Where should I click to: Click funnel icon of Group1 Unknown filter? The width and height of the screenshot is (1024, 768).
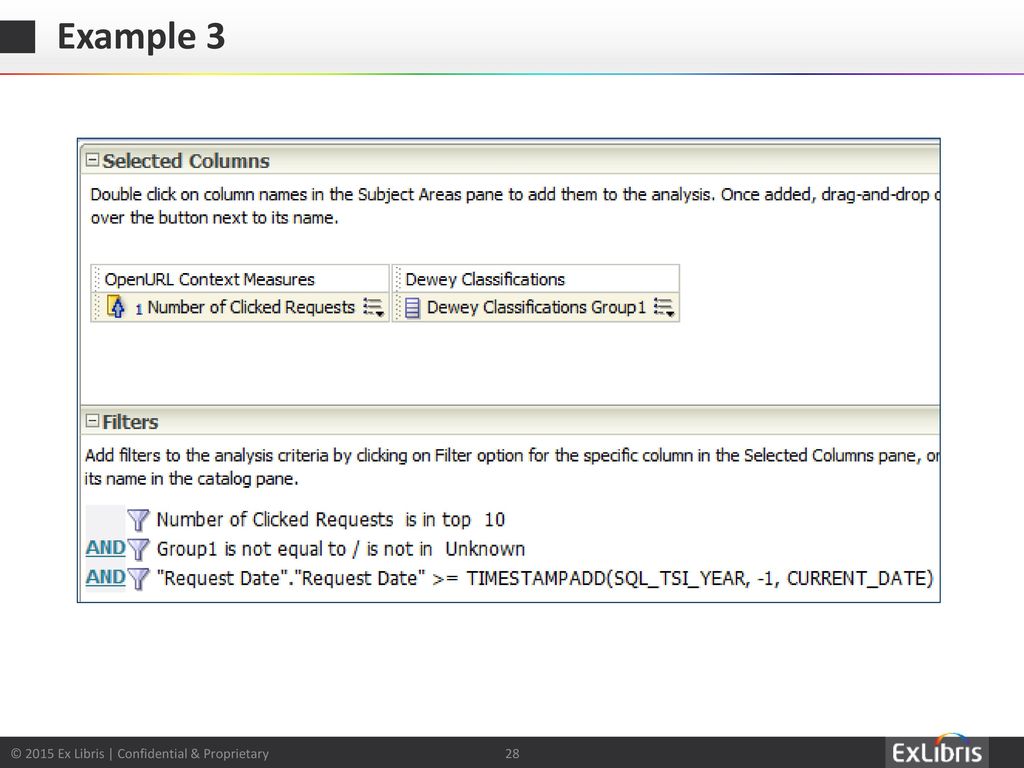[x=139, y=549]
